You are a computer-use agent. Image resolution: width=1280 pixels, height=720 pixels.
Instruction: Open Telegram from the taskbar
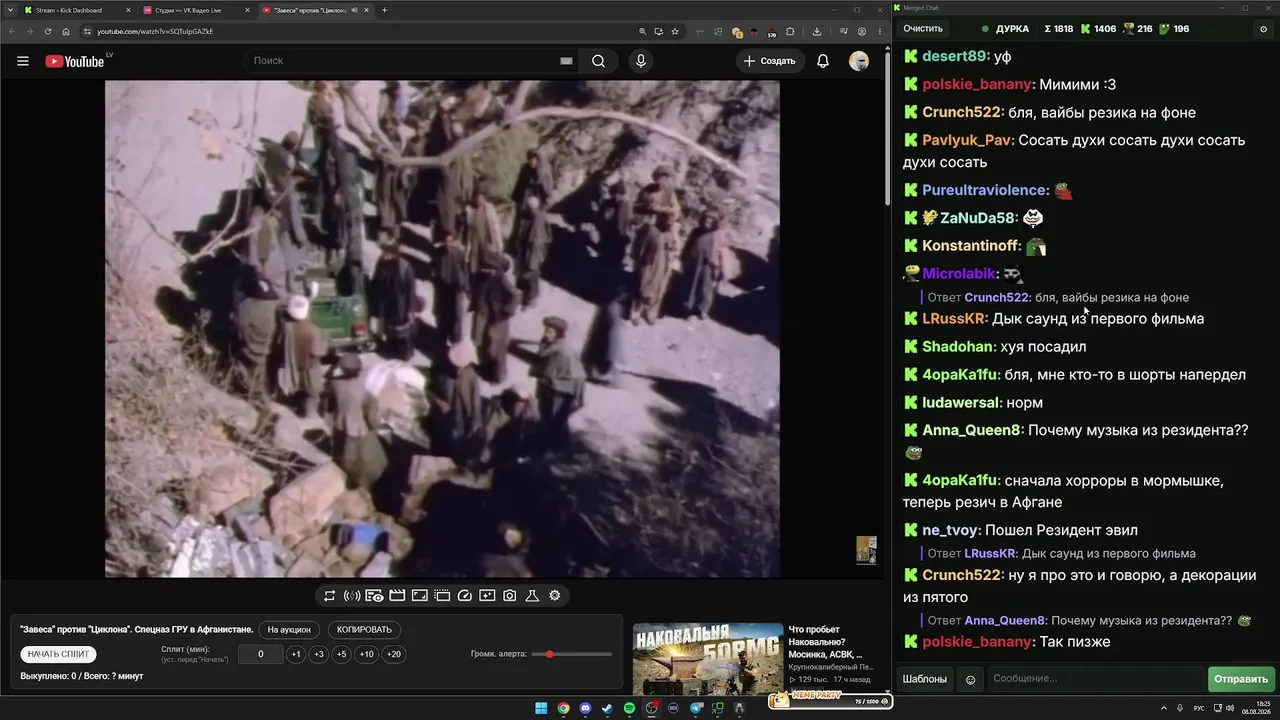coord(696,708)
